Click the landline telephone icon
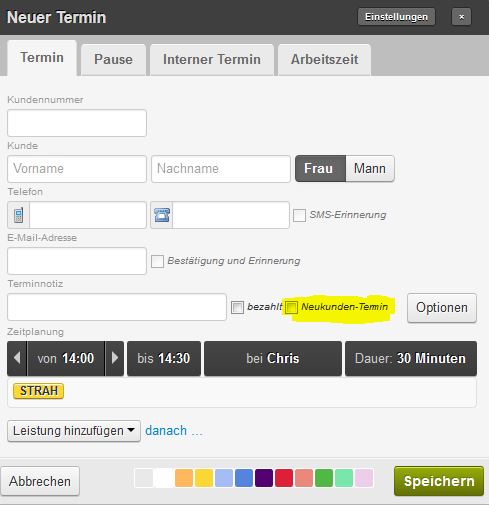This screenshot has width=489, height=505. click(162, 215)
